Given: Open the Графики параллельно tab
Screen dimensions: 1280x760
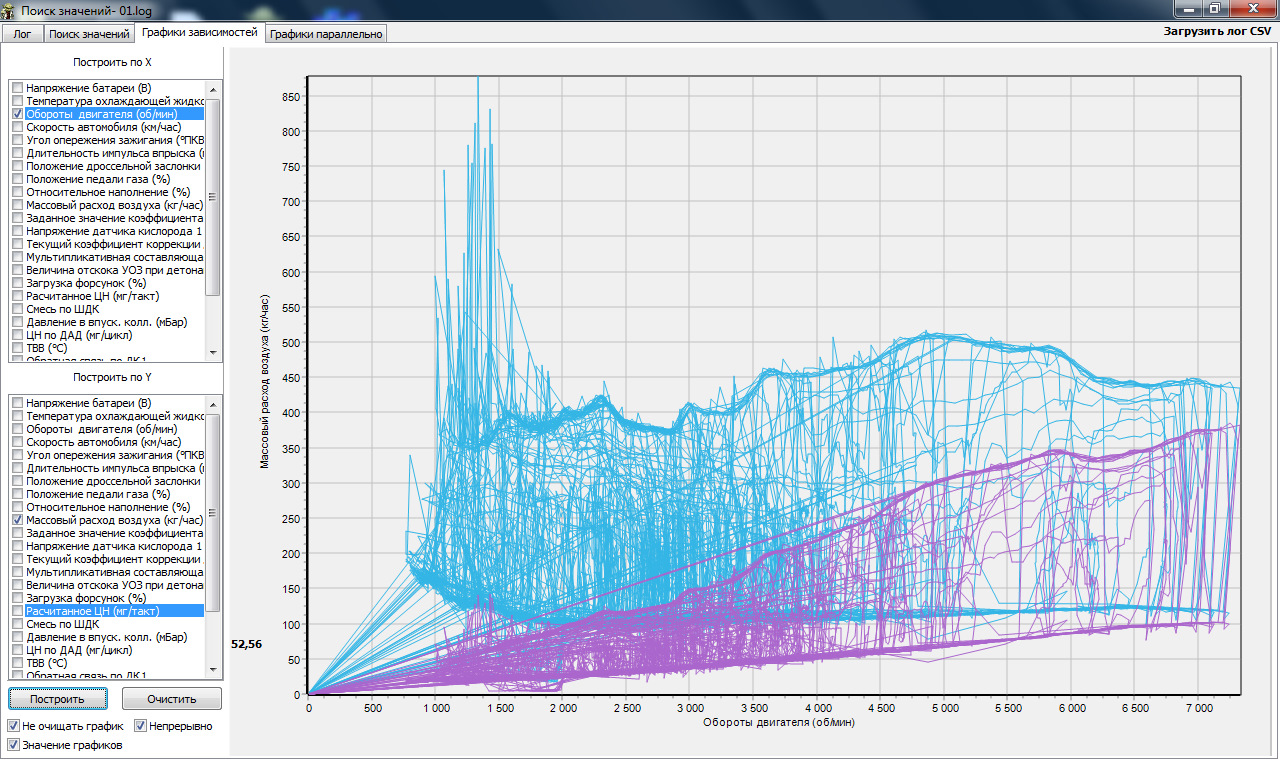Looking at the screenshot, I should point(326,34).
